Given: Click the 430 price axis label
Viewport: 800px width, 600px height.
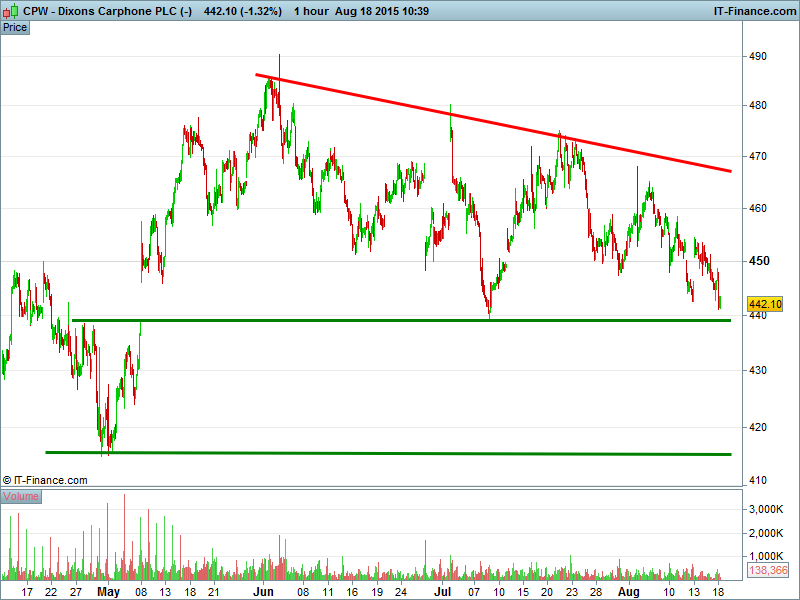Looking at the screenshot, I should coord(758,370).
